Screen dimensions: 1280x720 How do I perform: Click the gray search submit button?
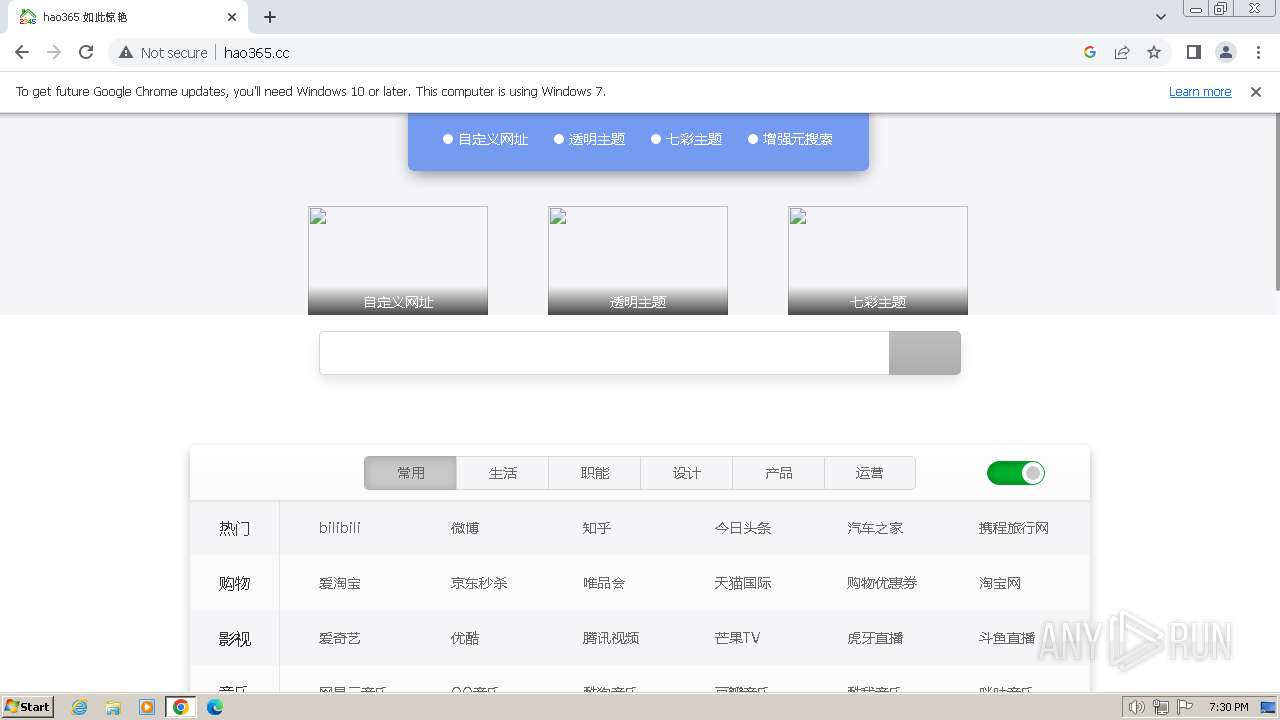tap(925, 353)
